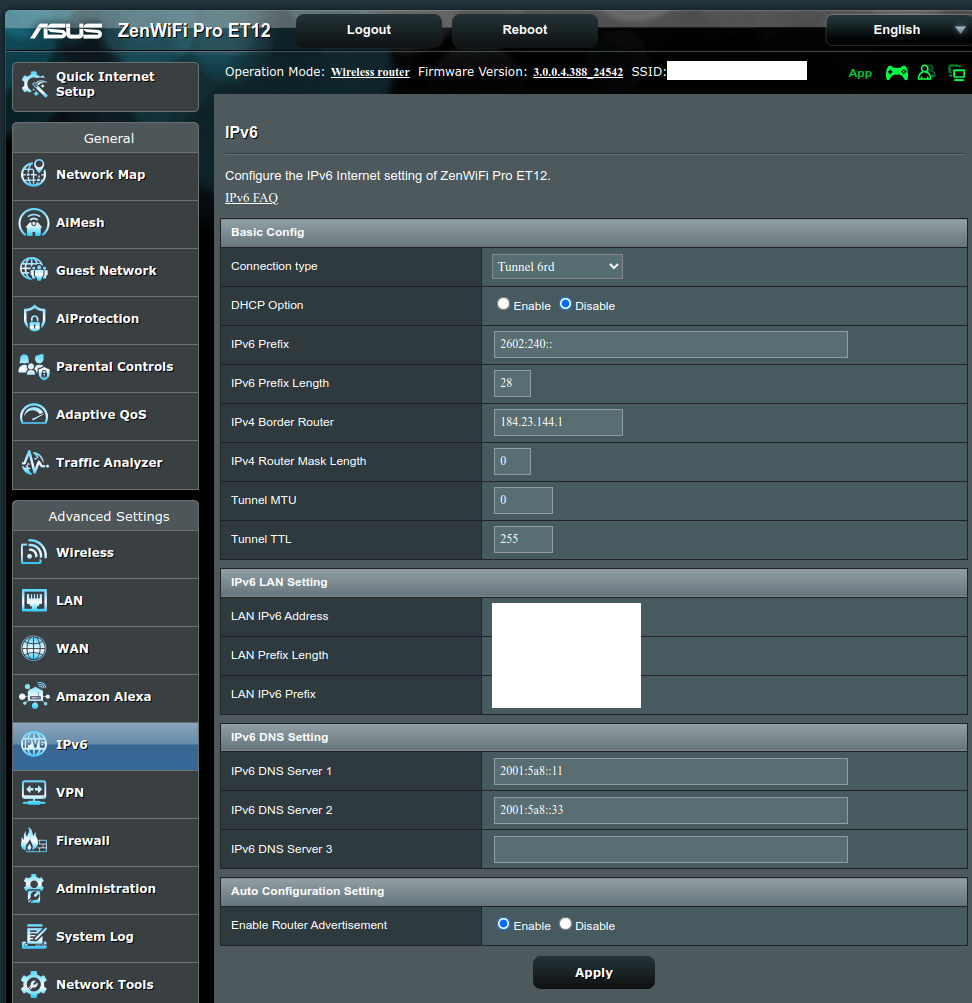Open the Administration menu entry
This screenshot has height=1003, width=972.
click(x=106, y=888)
